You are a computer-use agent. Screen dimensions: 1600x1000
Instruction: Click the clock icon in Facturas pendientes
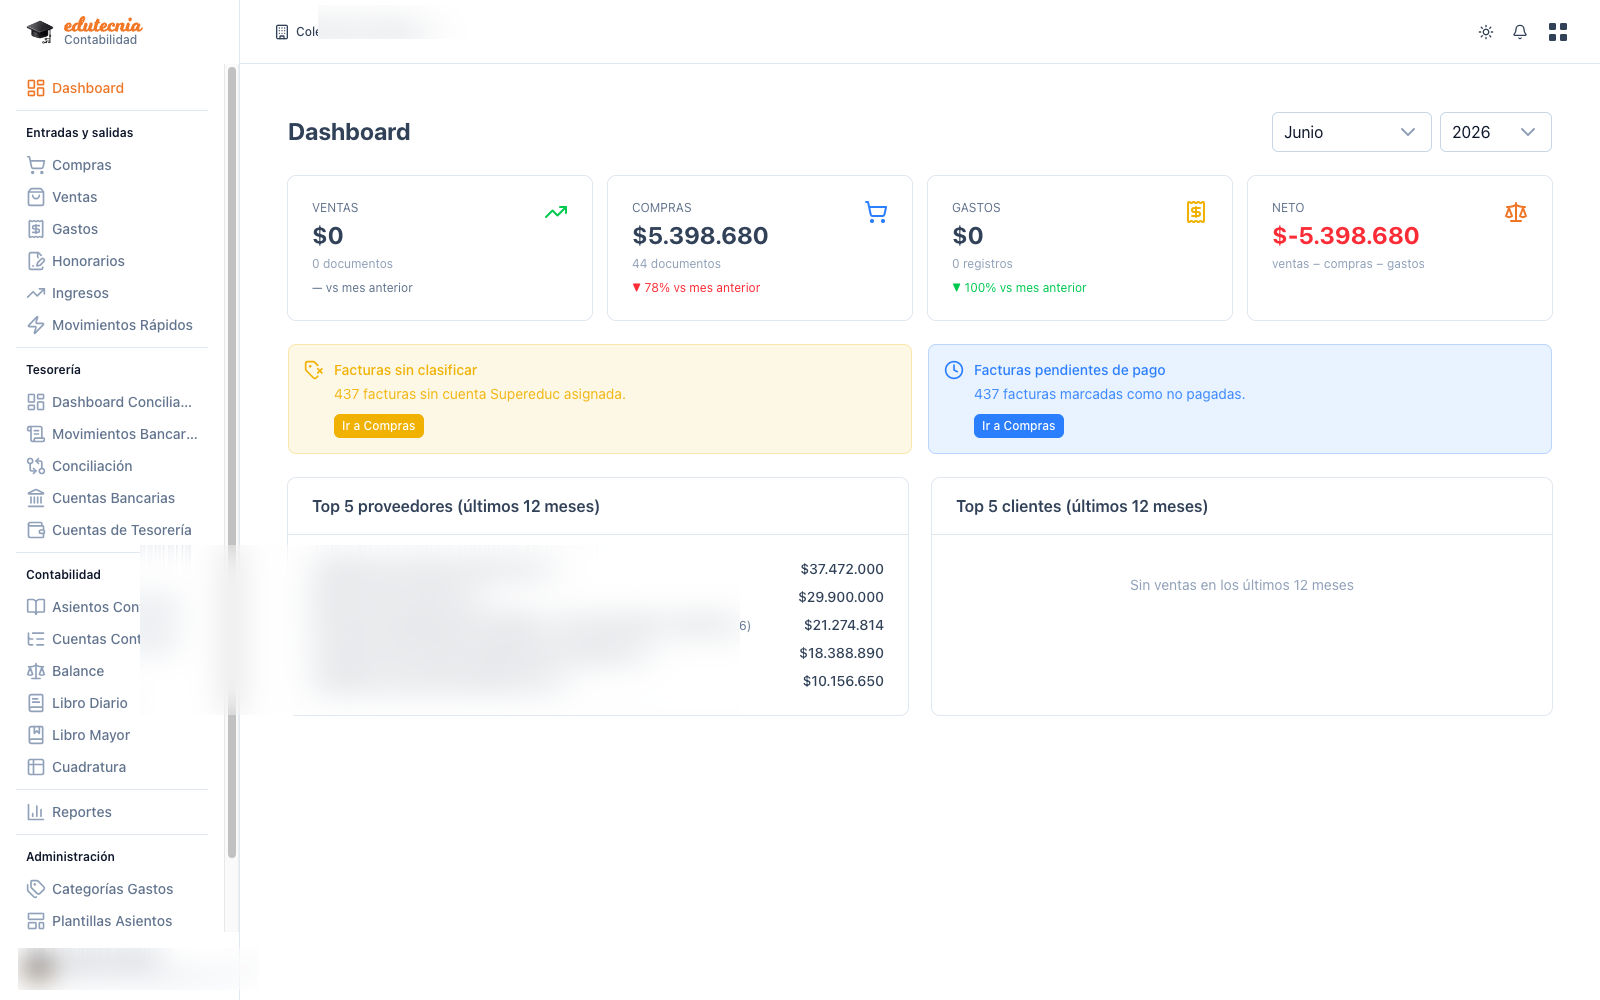pyautogui.click(x=954, y=370)
